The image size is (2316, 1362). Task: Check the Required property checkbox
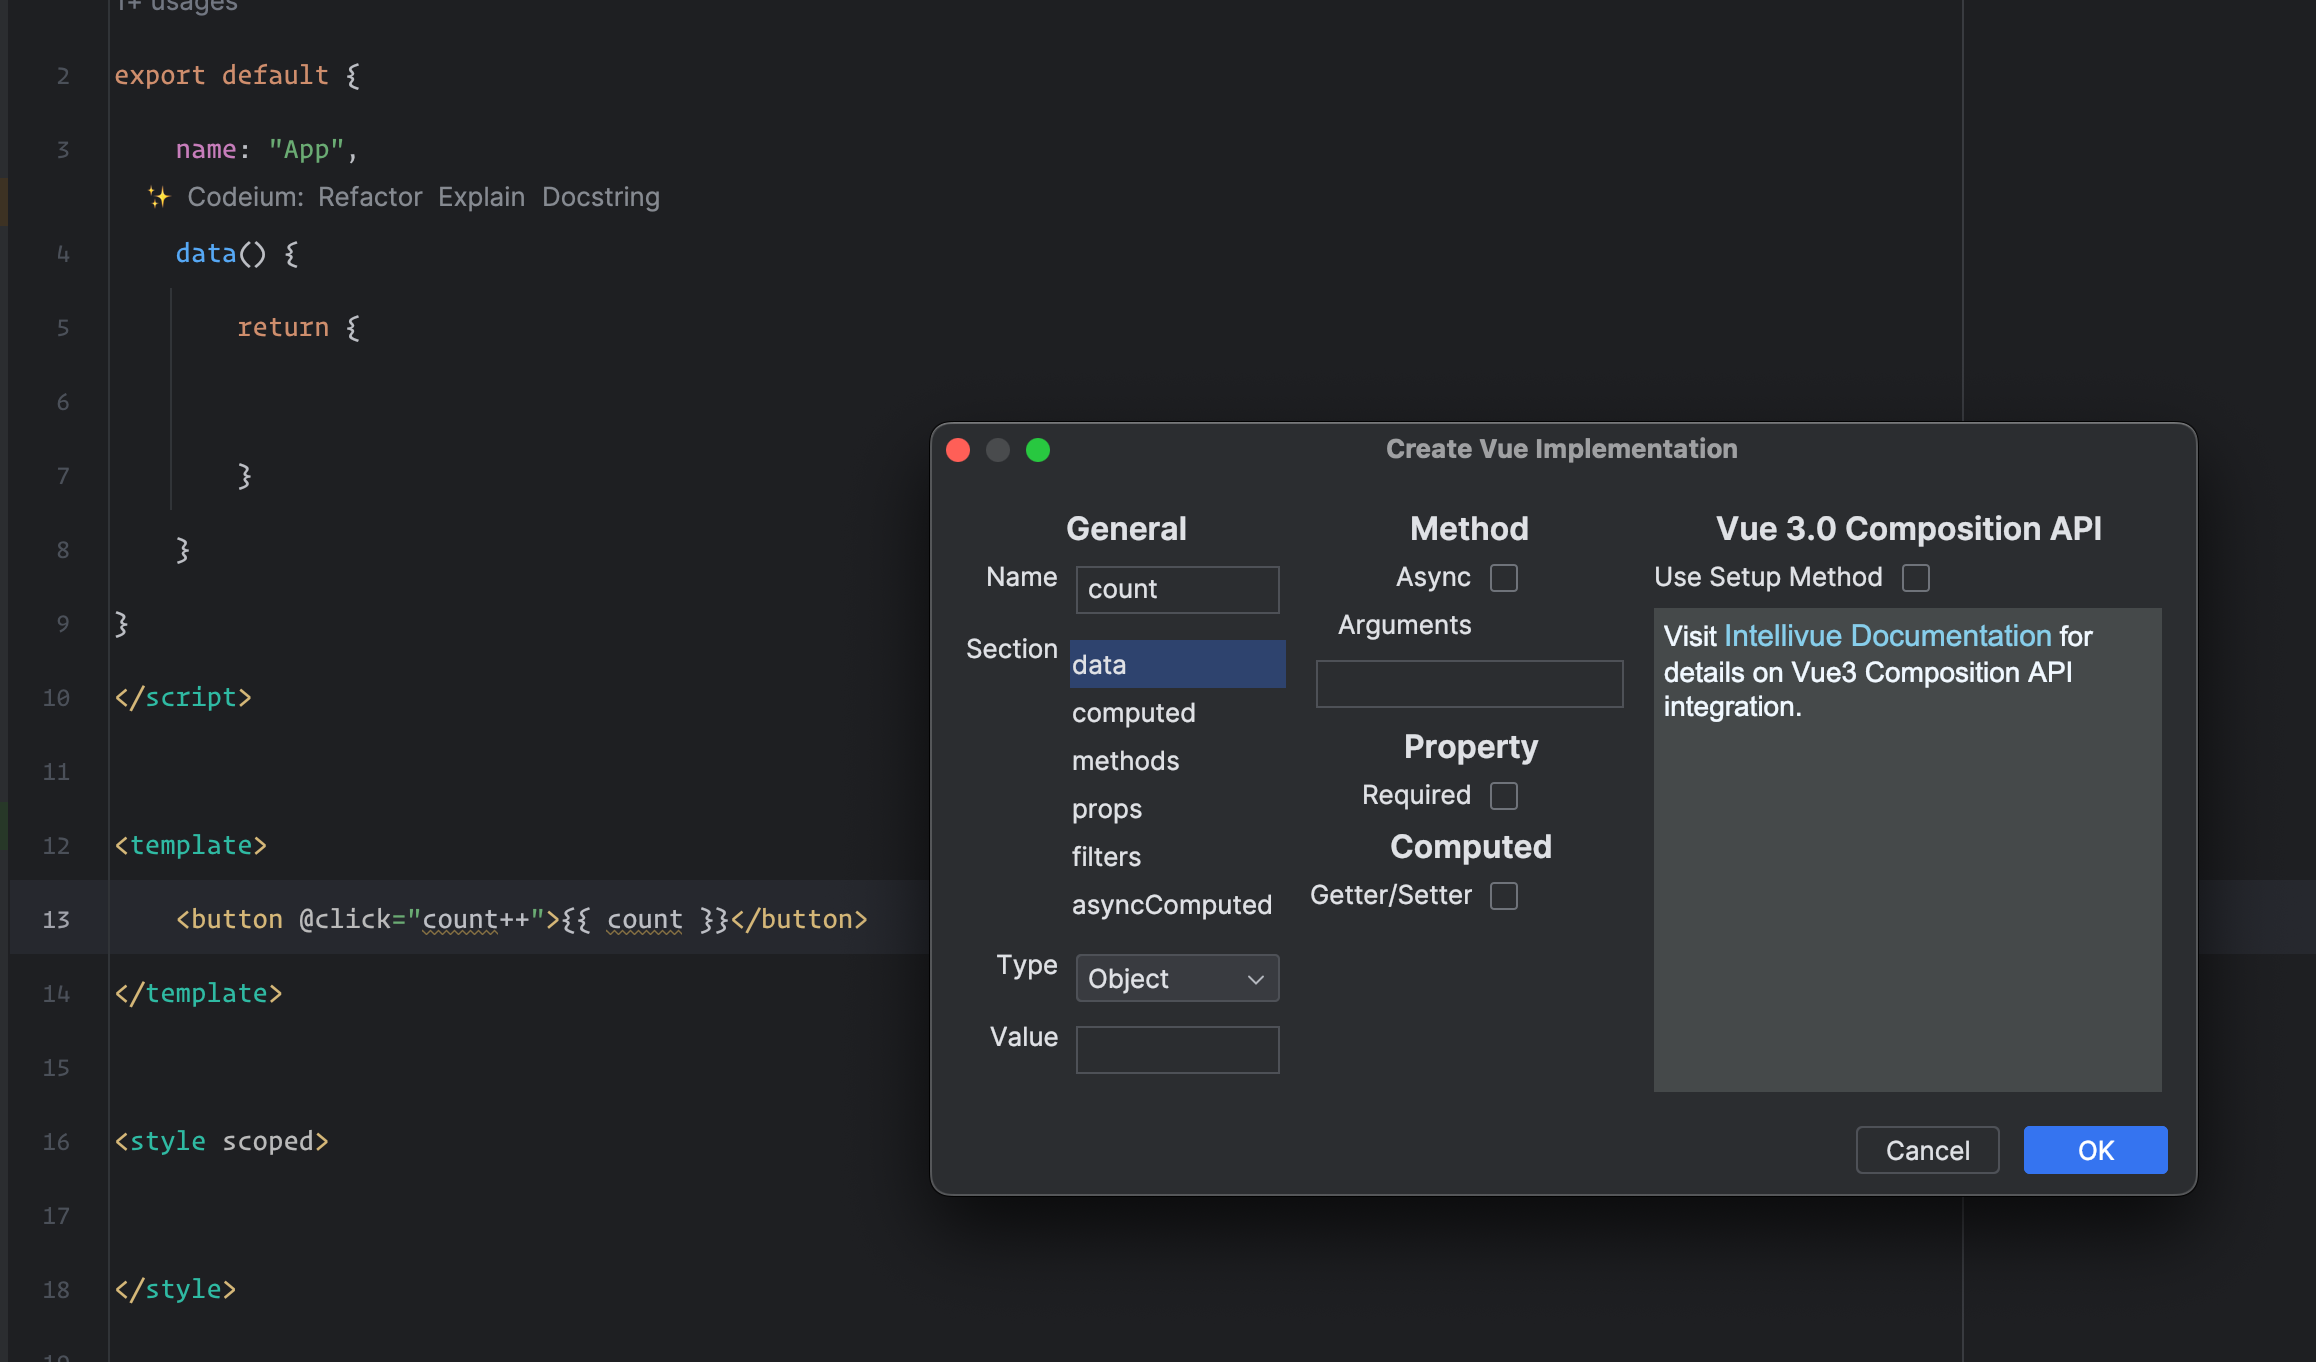tap(1503, 796)
